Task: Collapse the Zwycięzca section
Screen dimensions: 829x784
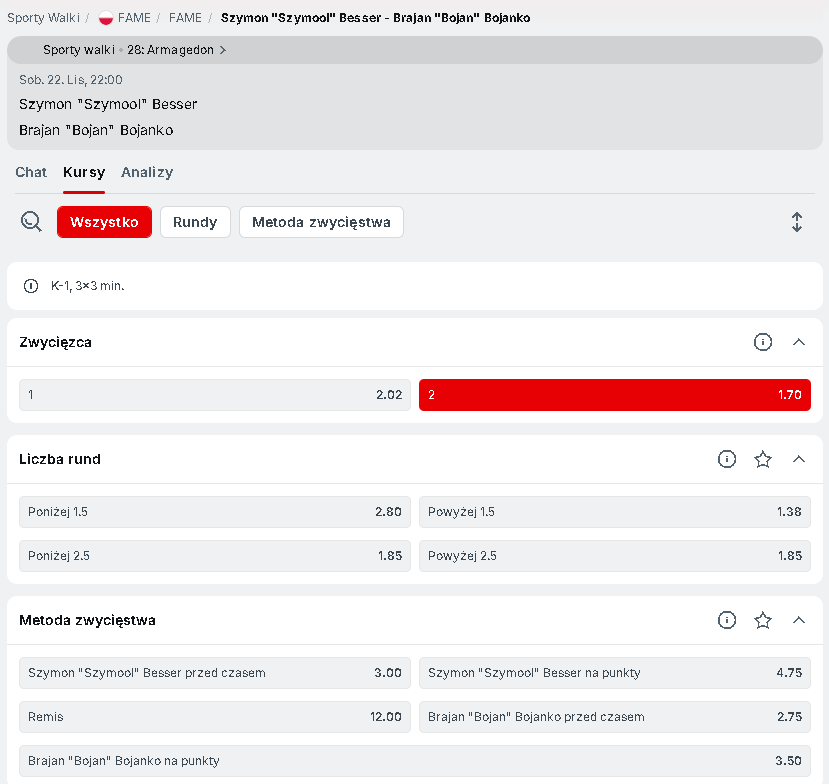Action: click(x=798, y=342)
